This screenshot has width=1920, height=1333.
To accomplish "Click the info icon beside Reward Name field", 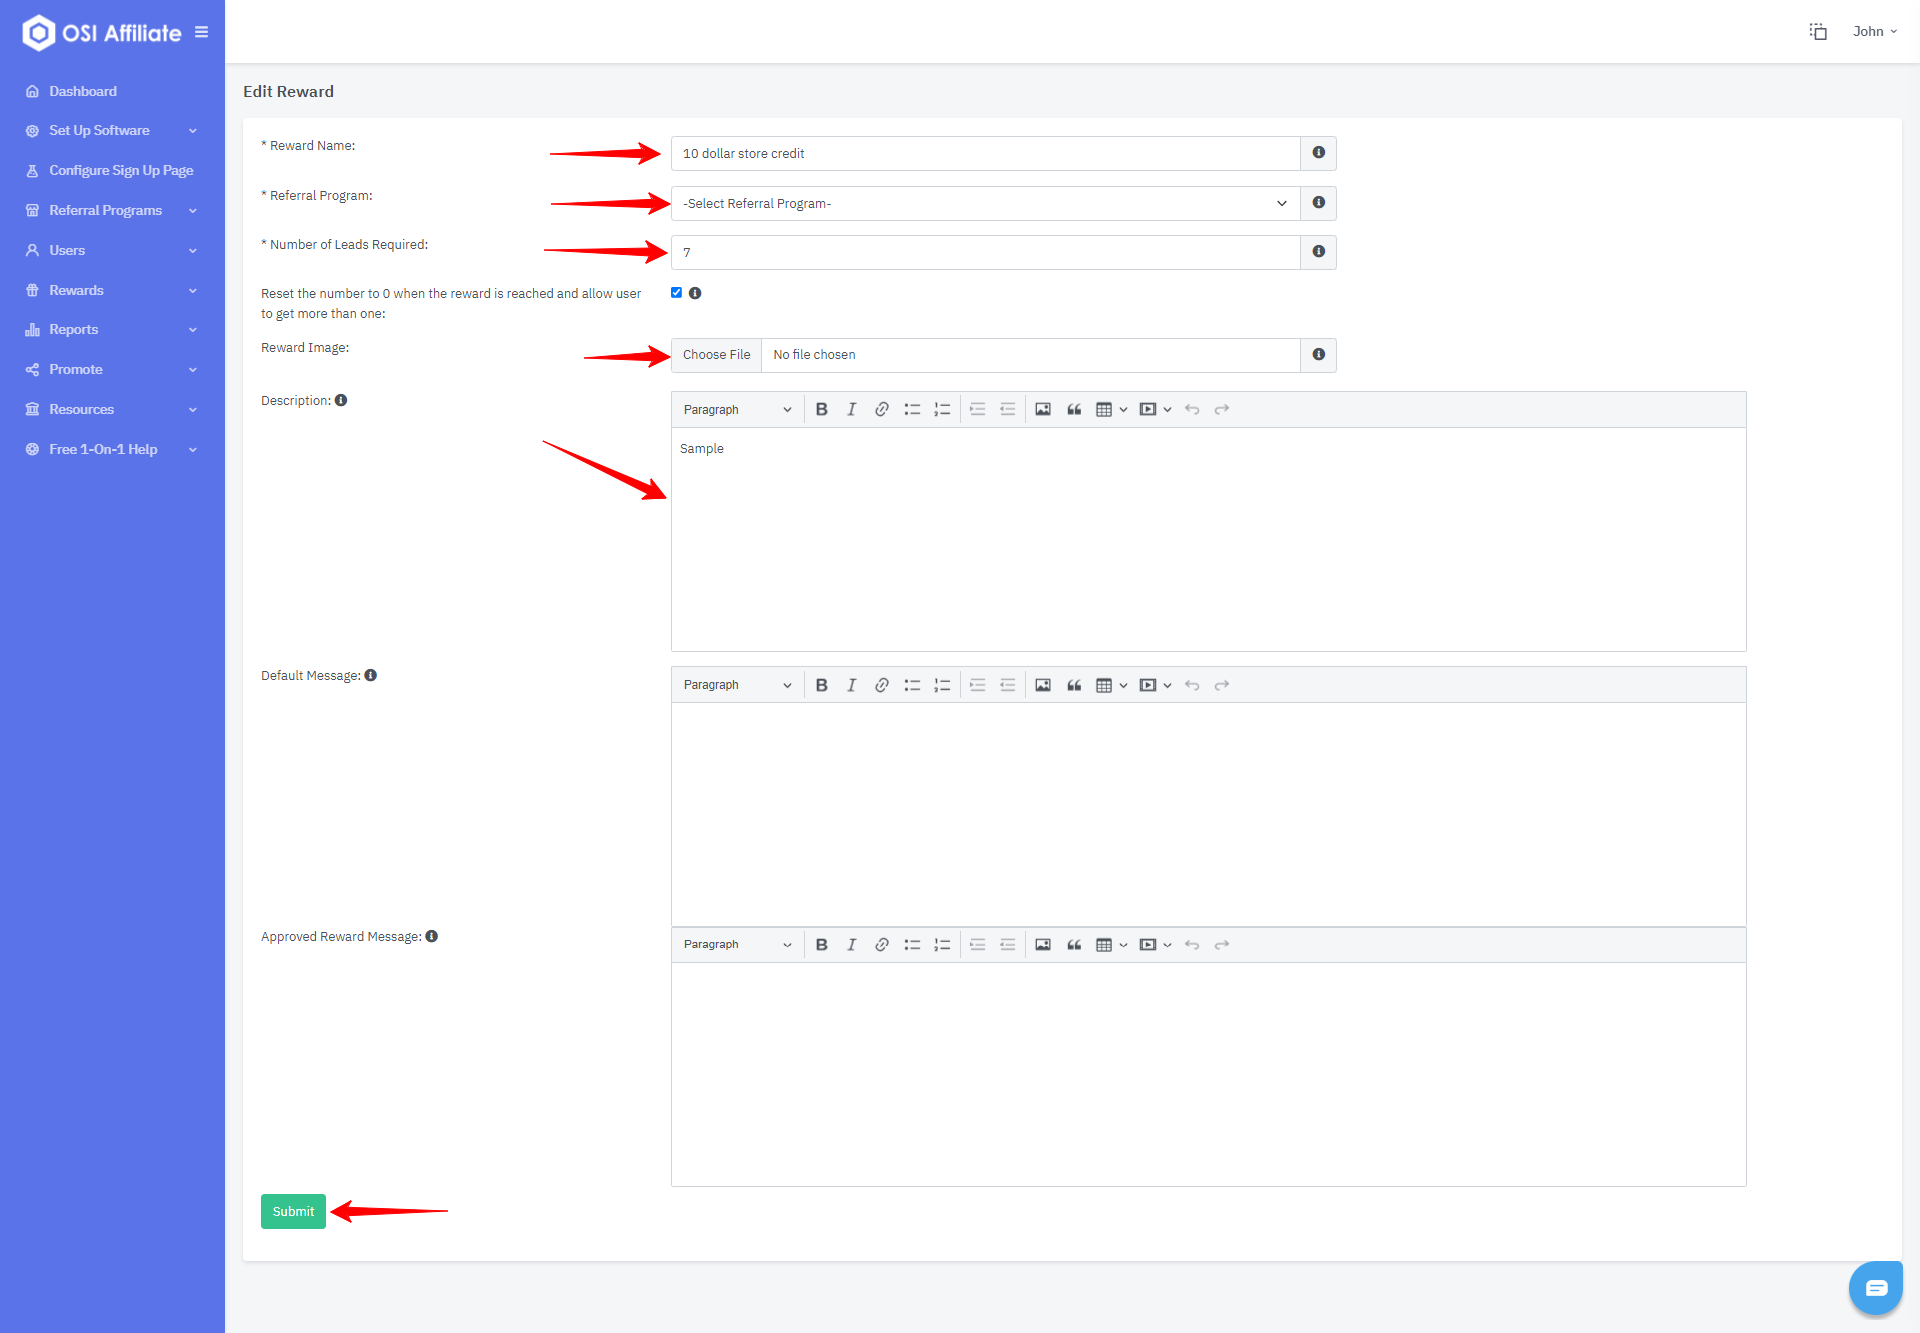I will pos(1318,153).
